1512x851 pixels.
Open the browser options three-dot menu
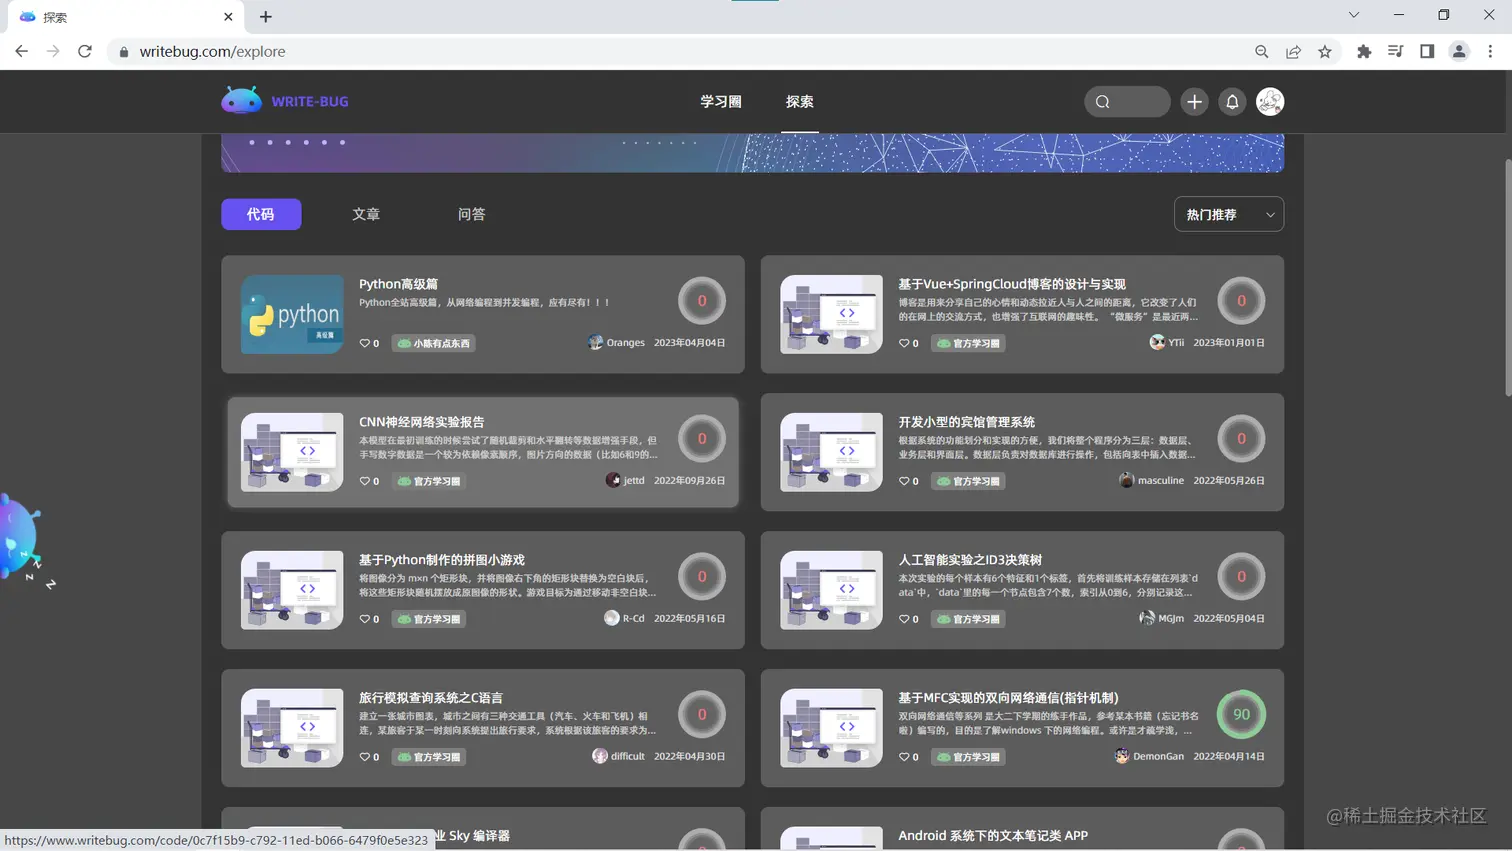[1491, 51]
